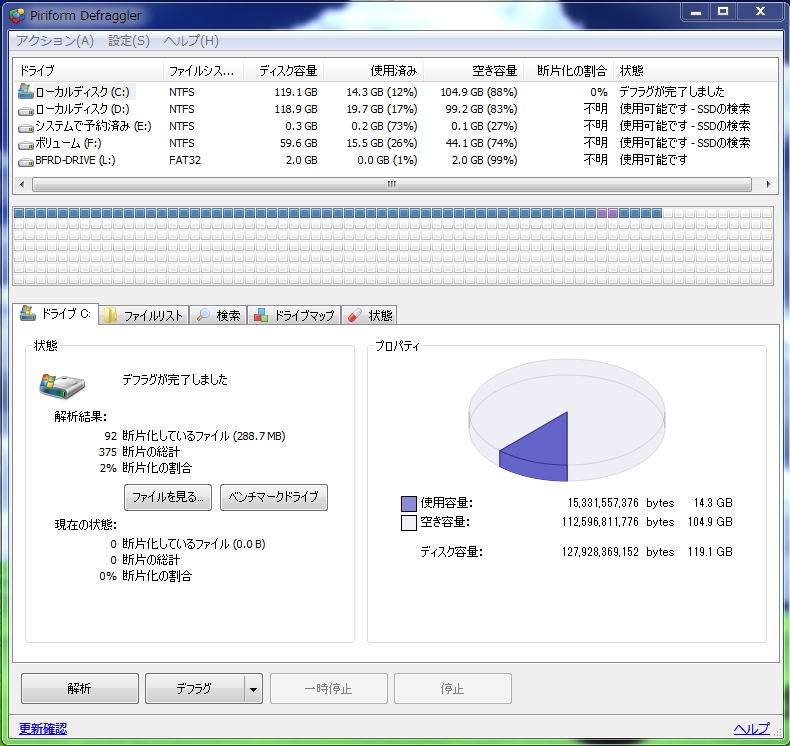Screen dimensions: 790x746
Task: Open the ヘルプ(H) menu
Action: click(x=191, y=41)
